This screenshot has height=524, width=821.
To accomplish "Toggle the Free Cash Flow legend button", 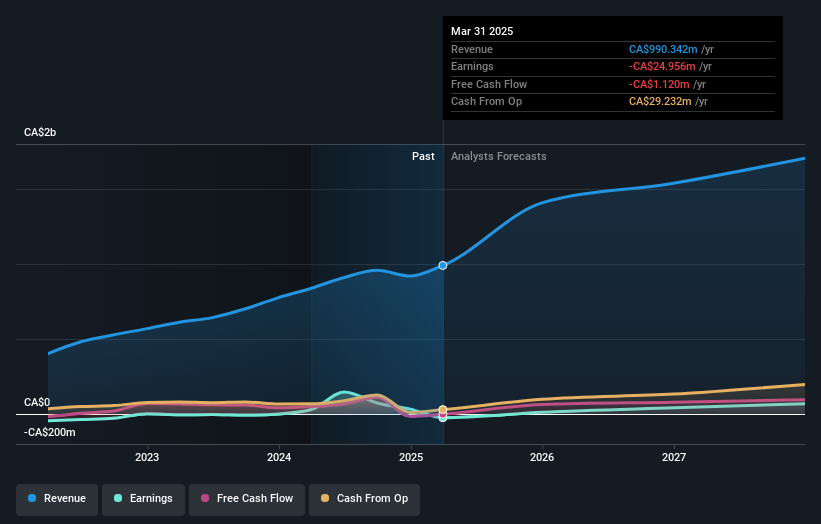I will coord(247,499).
